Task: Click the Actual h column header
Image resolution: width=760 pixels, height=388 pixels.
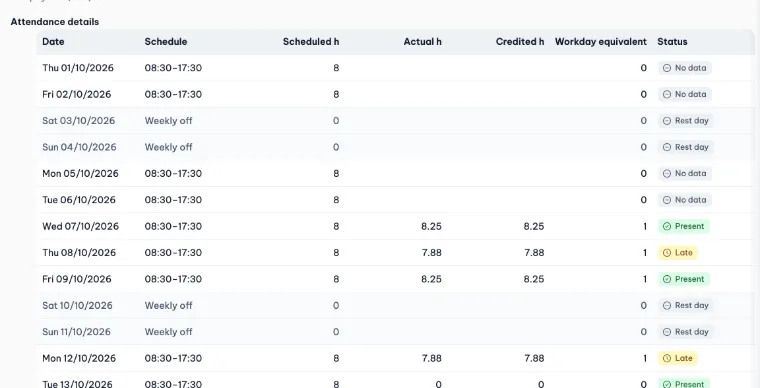Action: [x=422, y=42]
